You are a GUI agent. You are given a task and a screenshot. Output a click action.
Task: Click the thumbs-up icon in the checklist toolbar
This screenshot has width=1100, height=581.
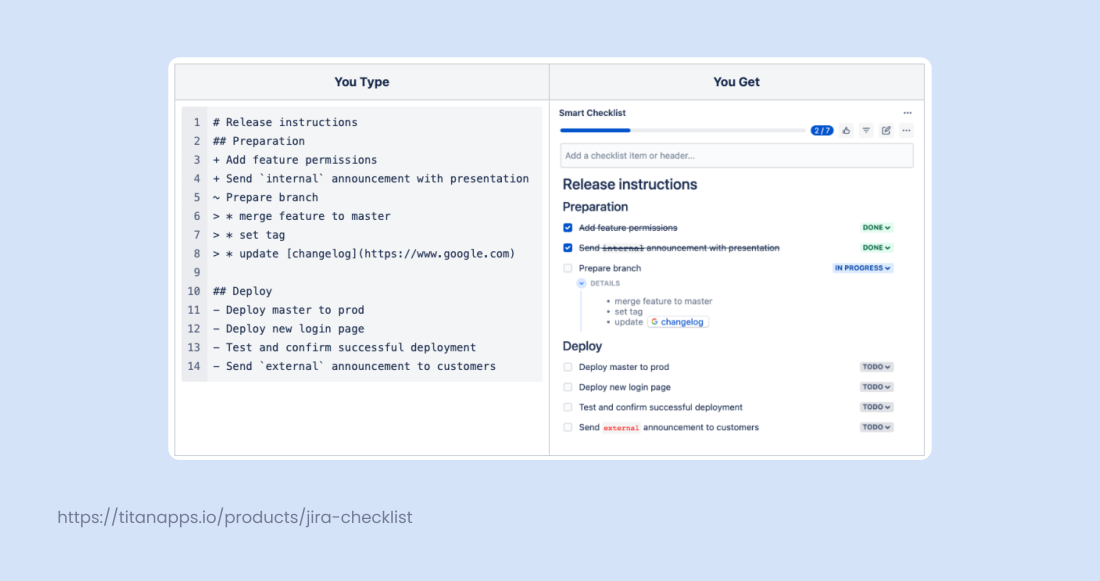click(846, 130)
